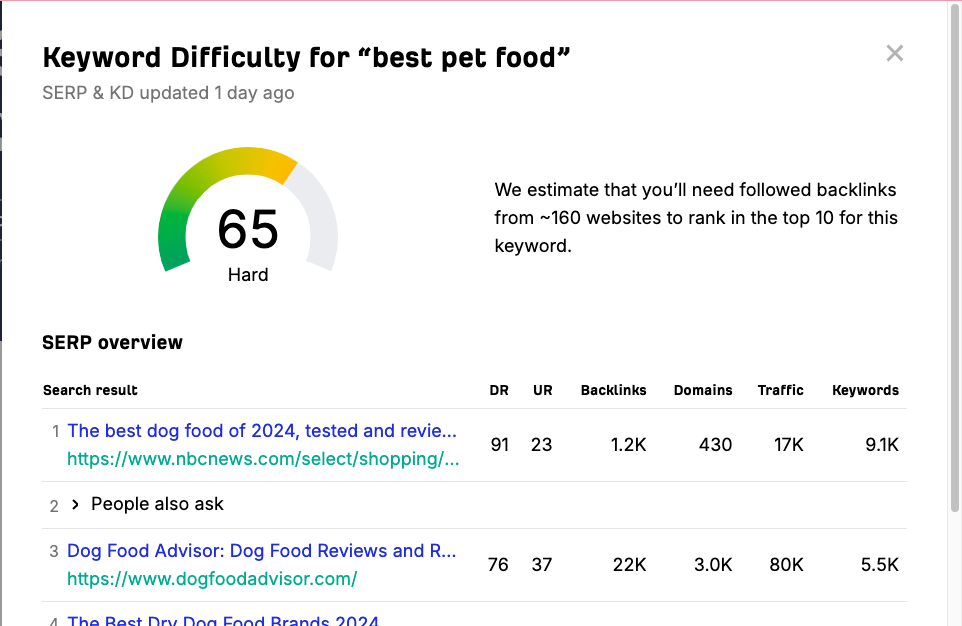Image resolution: width=962 pixels, height=626 pixels.
Task: Select the Domains column header
Action: 703,390
